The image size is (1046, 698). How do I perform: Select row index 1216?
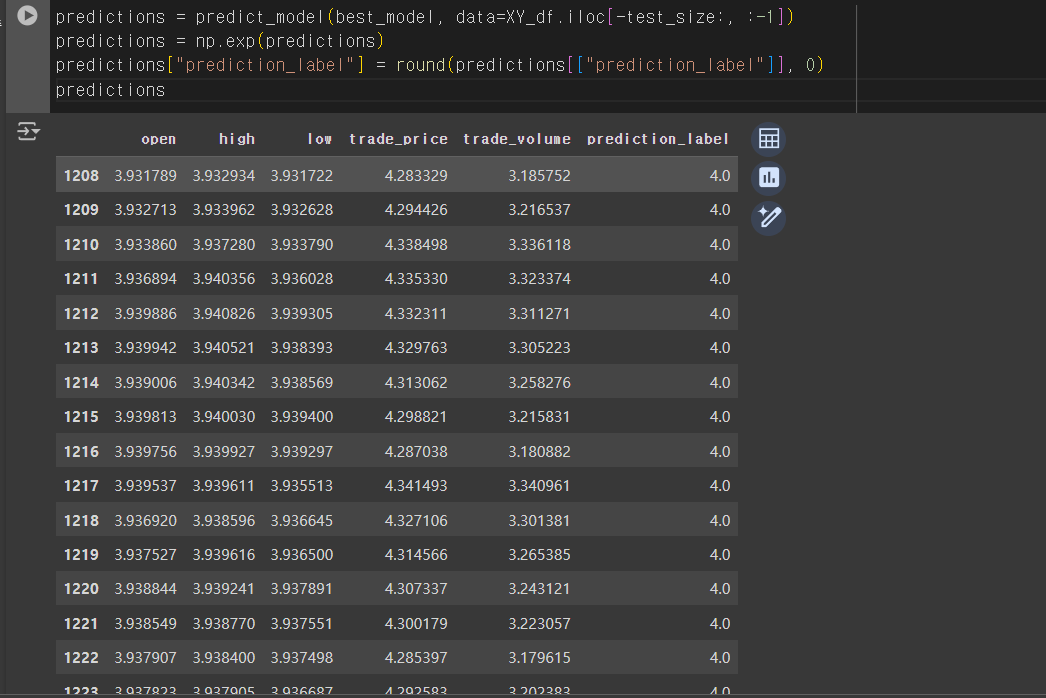click(81, 452)
